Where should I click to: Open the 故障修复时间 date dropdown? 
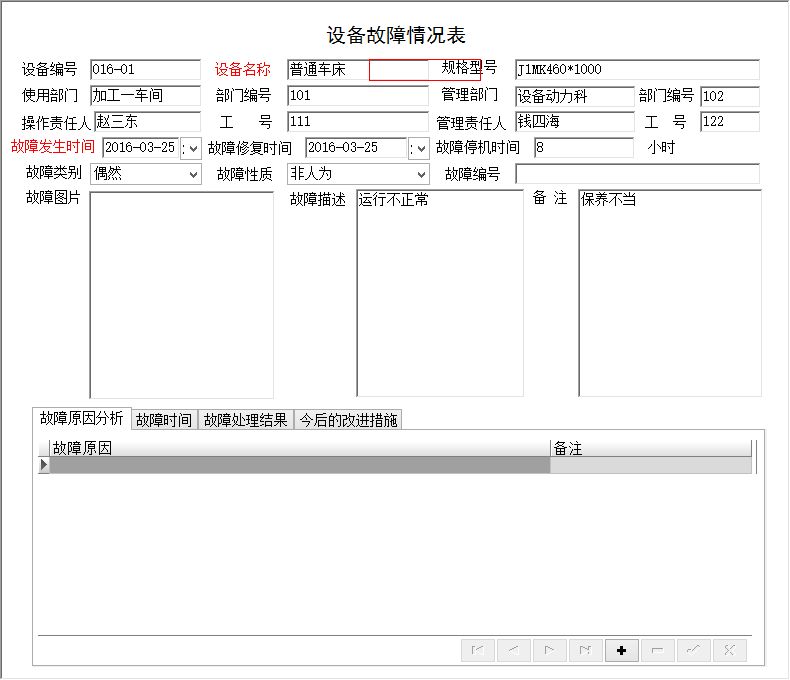420,148
